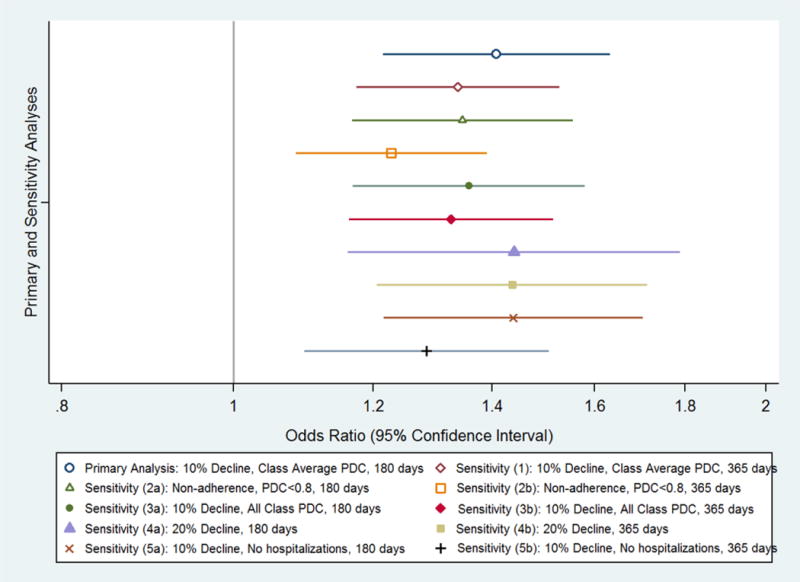Select the filled red diamond legend icon for Sensitivity (3b)

click(442, 508)
